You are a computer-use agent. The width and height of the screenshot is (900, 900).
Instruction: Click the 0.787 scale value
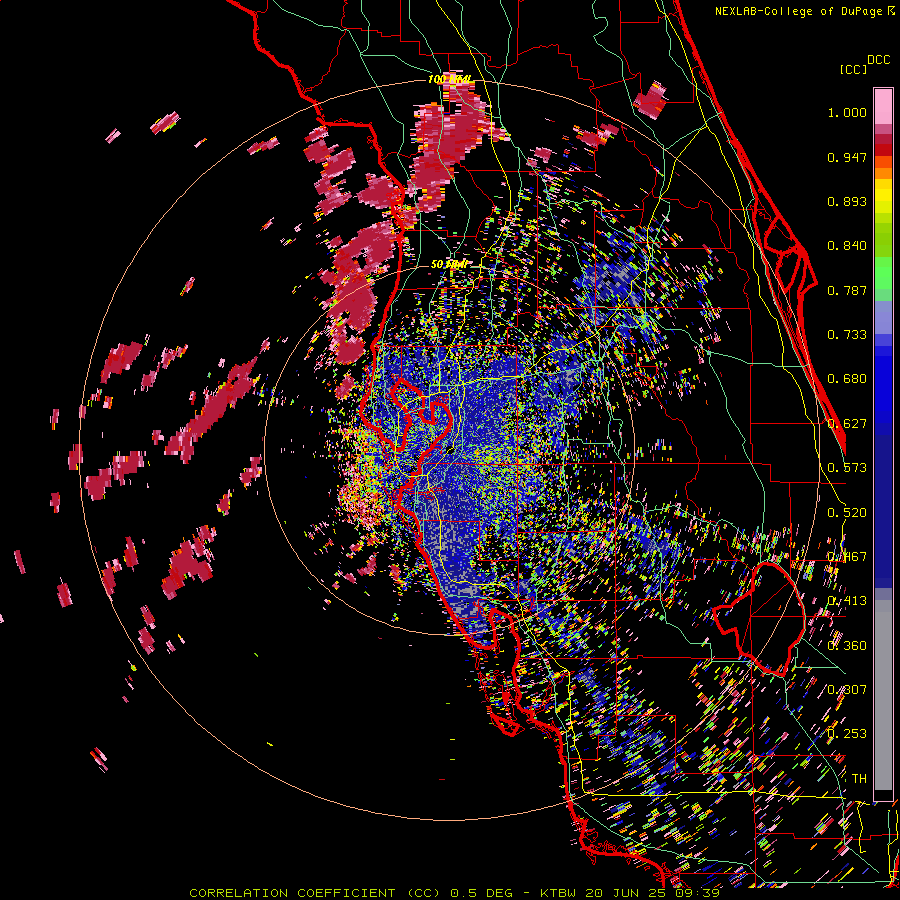point(847,290)
